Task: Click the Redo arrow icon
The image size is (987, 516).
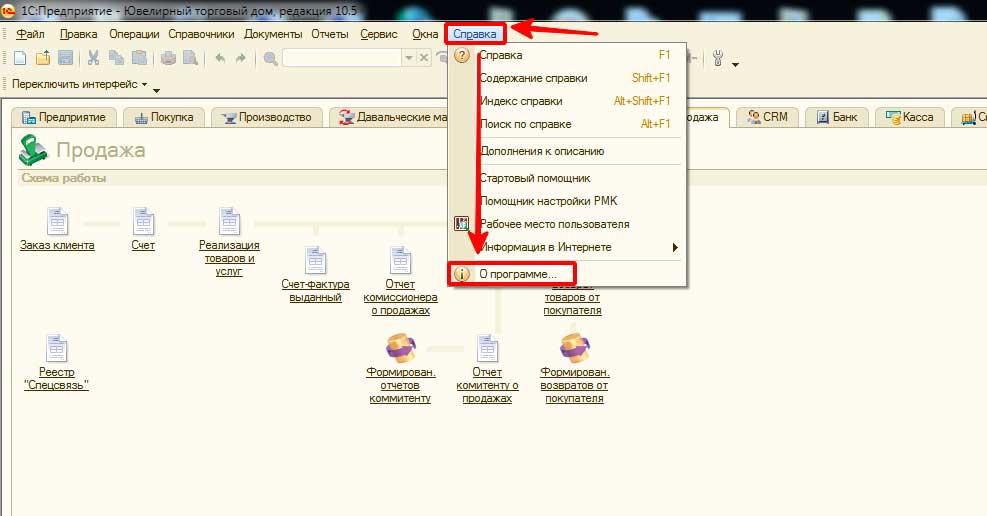Action: click(x=240, y=59)
